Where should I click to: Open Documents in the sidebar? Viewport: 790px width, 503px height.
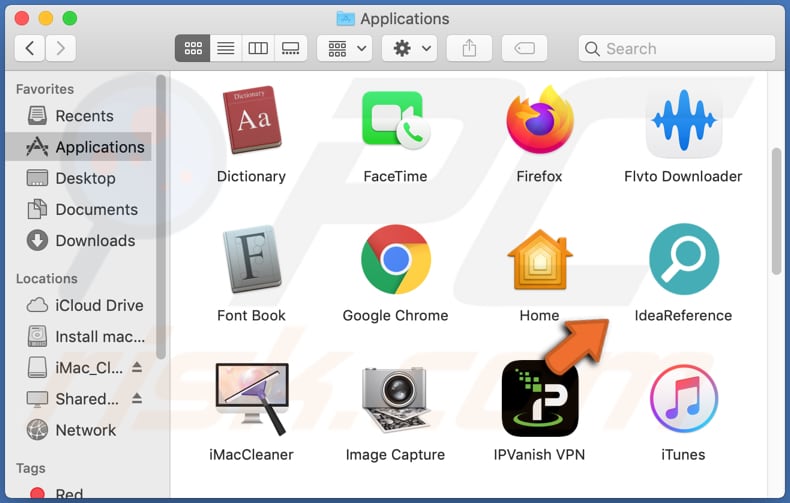coord(79,209)
